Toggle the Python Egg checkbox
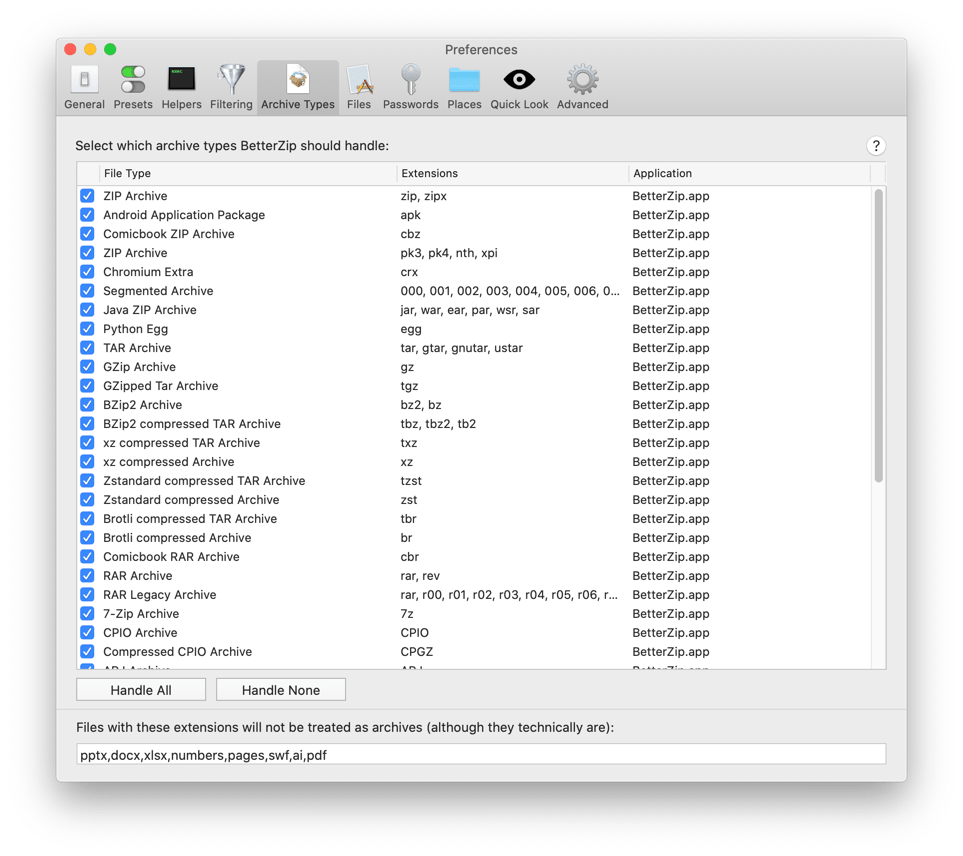Image resolution: width=963 pixels, height=856 pixels. pos(87,329)
